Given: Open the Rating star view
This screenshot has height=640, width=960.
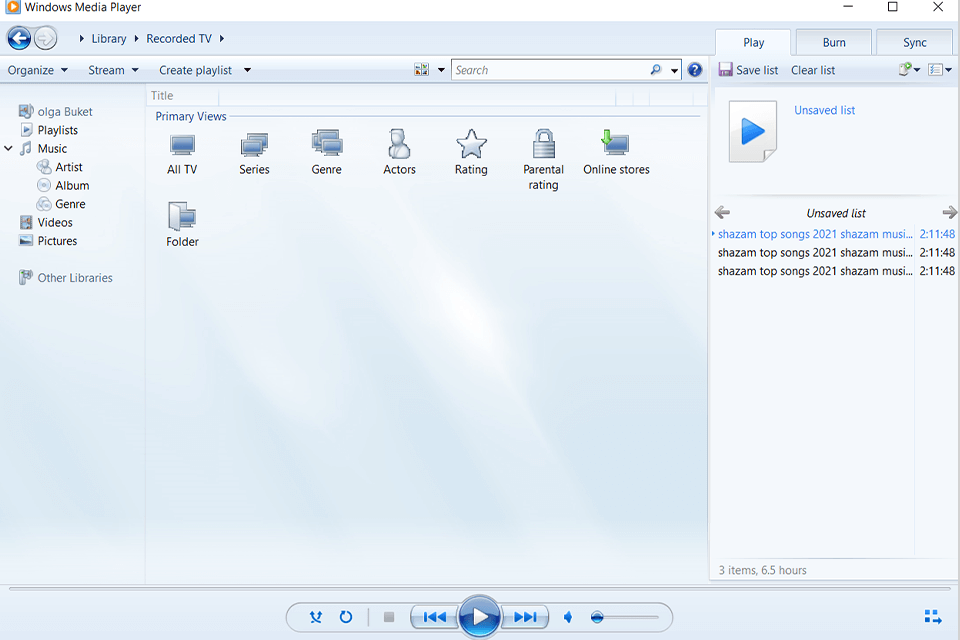Looking at the screenshot, I should click(x=471, y=152).
